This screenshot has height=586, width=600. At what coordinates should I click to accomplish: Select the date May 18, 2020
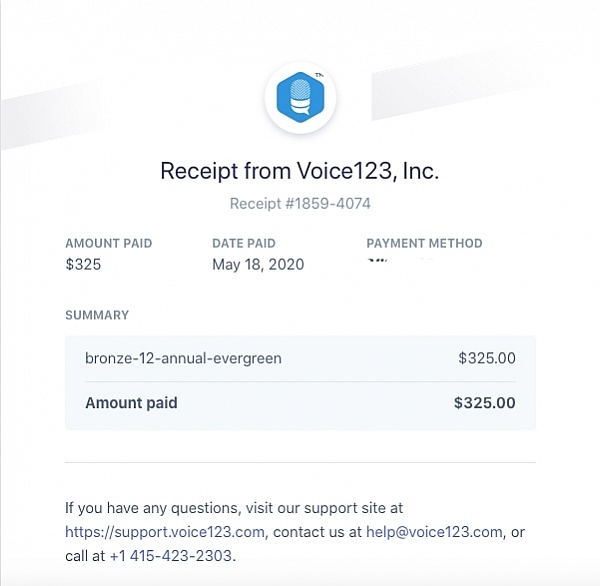(x=258, y=265)
